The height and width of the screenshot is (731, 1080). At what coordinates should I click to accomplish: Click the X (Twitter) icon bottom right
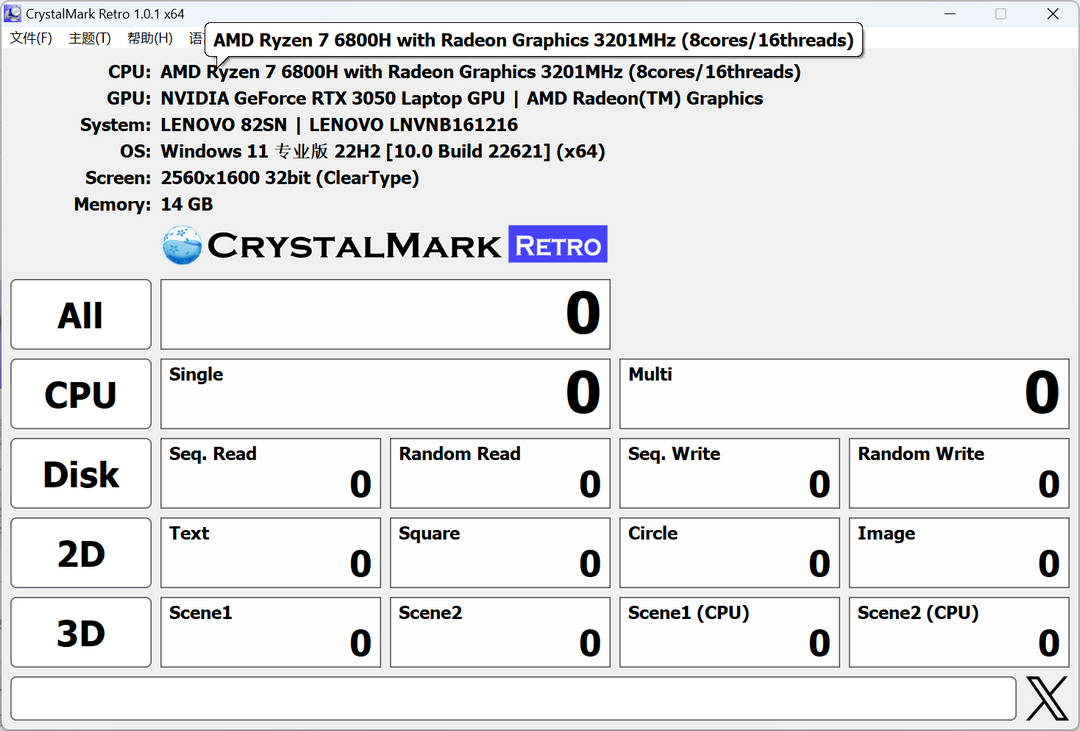(1046, 698)
